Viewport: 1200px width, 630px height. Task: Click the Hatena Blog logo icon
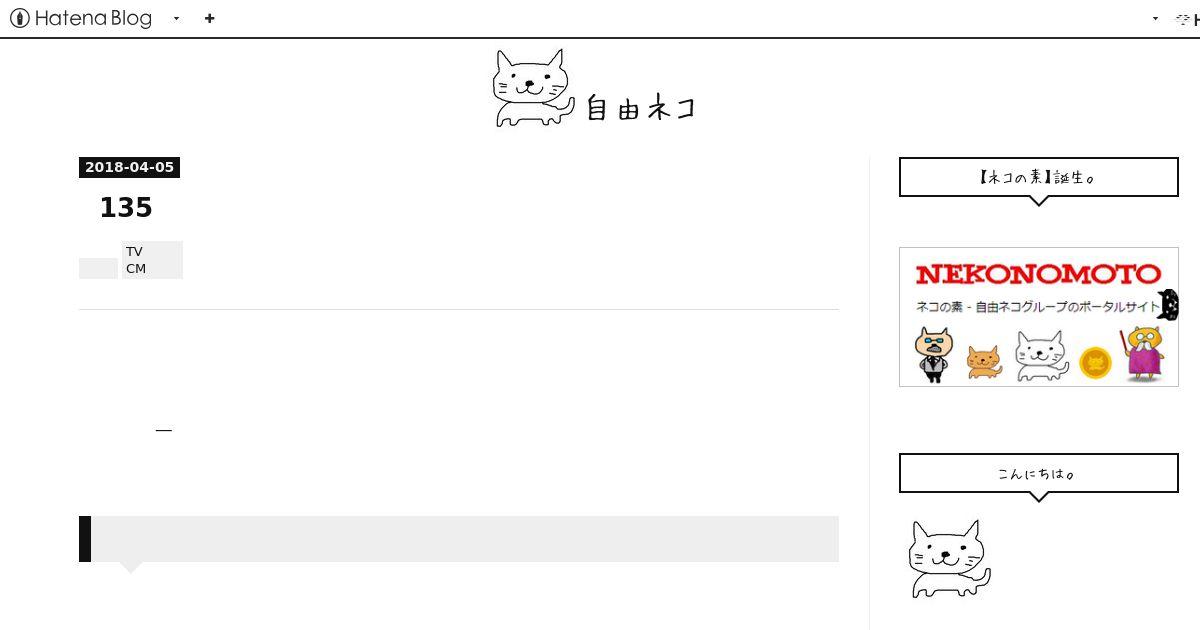pos(19,18)
